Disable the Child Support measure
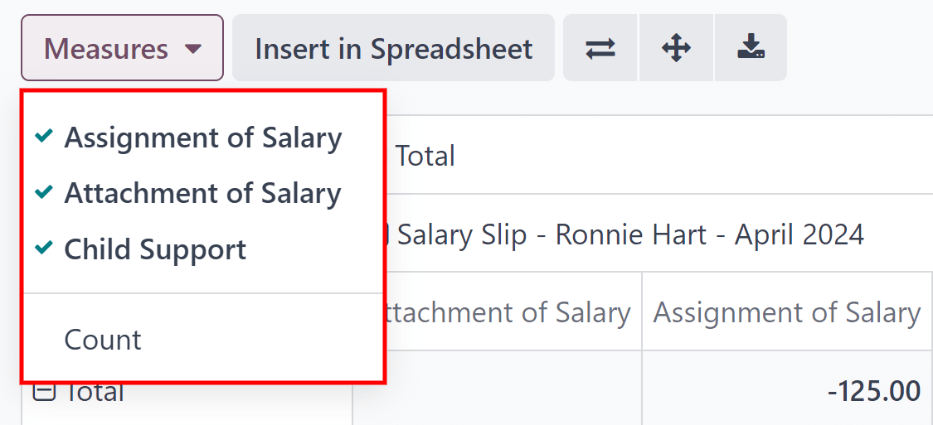 pyautogui.click(x=155, y=249)
